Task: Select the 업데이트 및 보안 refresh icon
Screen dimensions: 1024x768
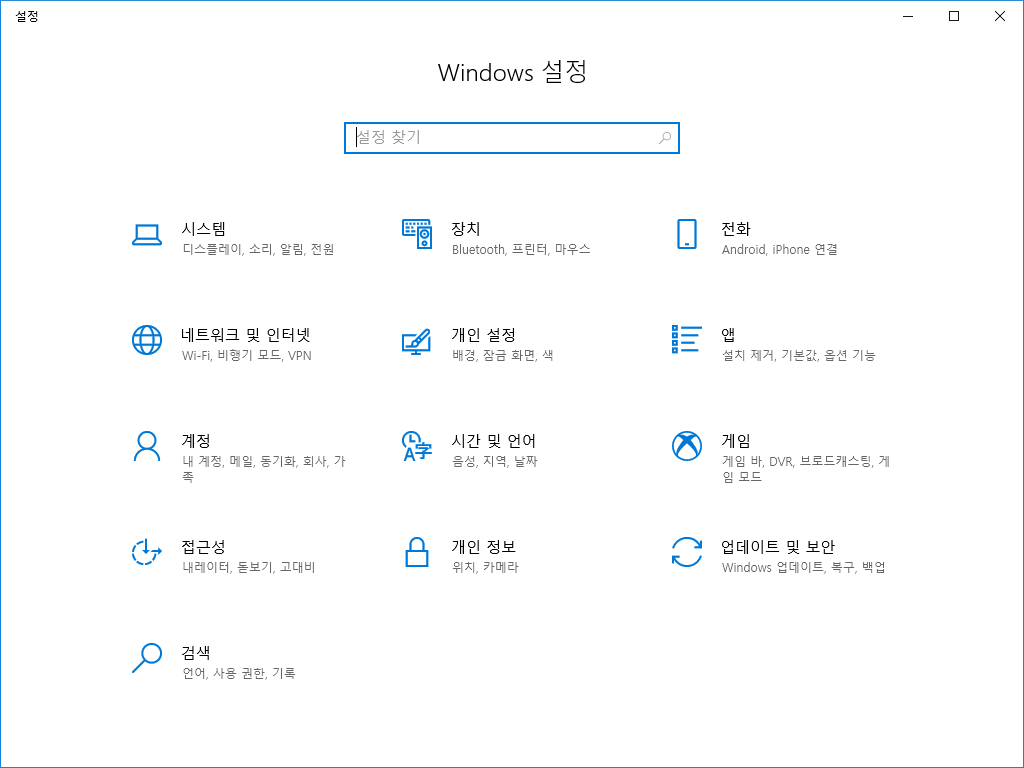Action: tap(686, 552)
